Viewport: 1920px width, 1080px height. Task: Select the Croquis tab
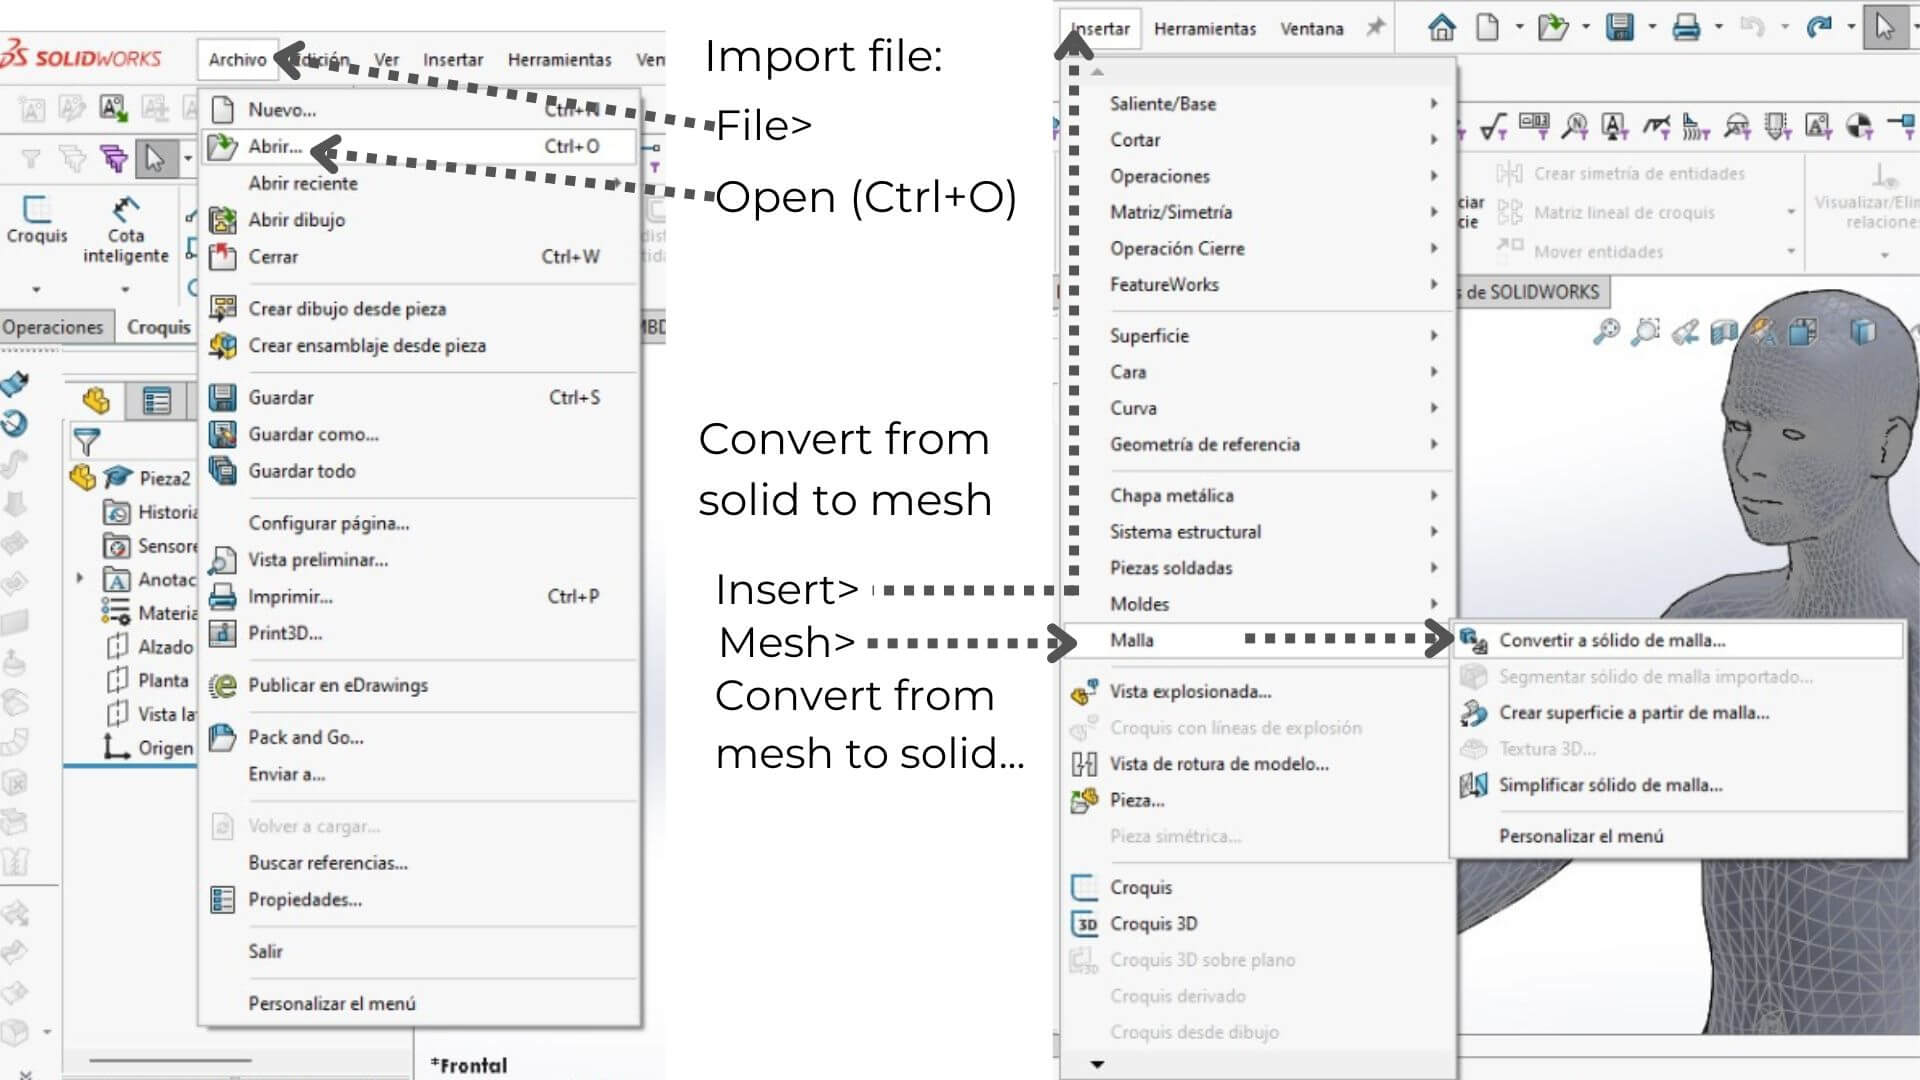pyautogui.click(x=158, y=327)
